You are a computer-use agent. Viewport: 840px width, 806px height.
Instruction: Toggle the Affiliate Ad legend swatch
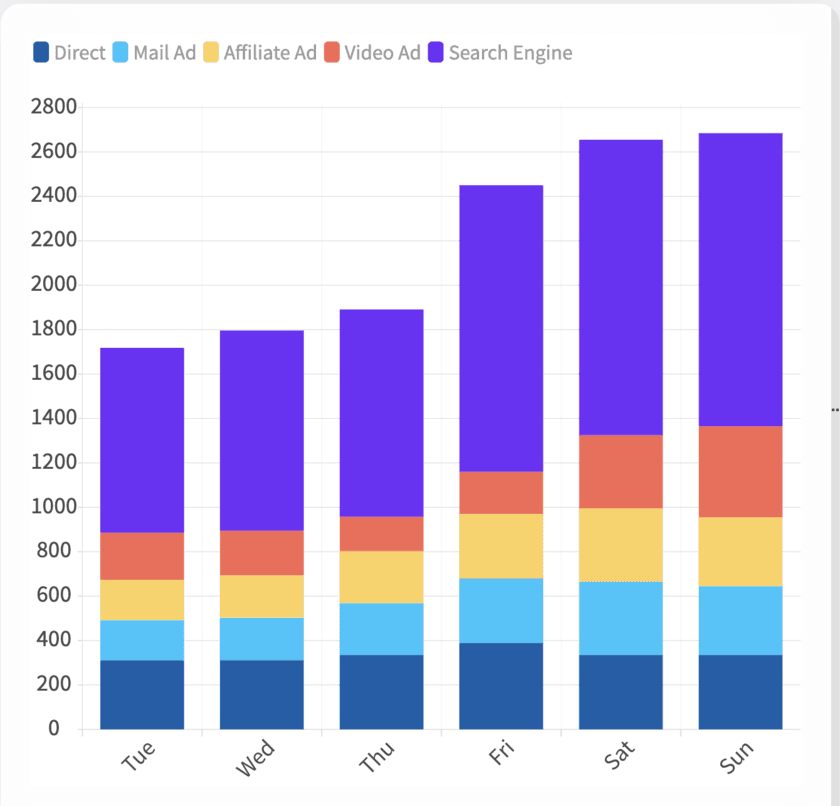(x=211, y=52)
